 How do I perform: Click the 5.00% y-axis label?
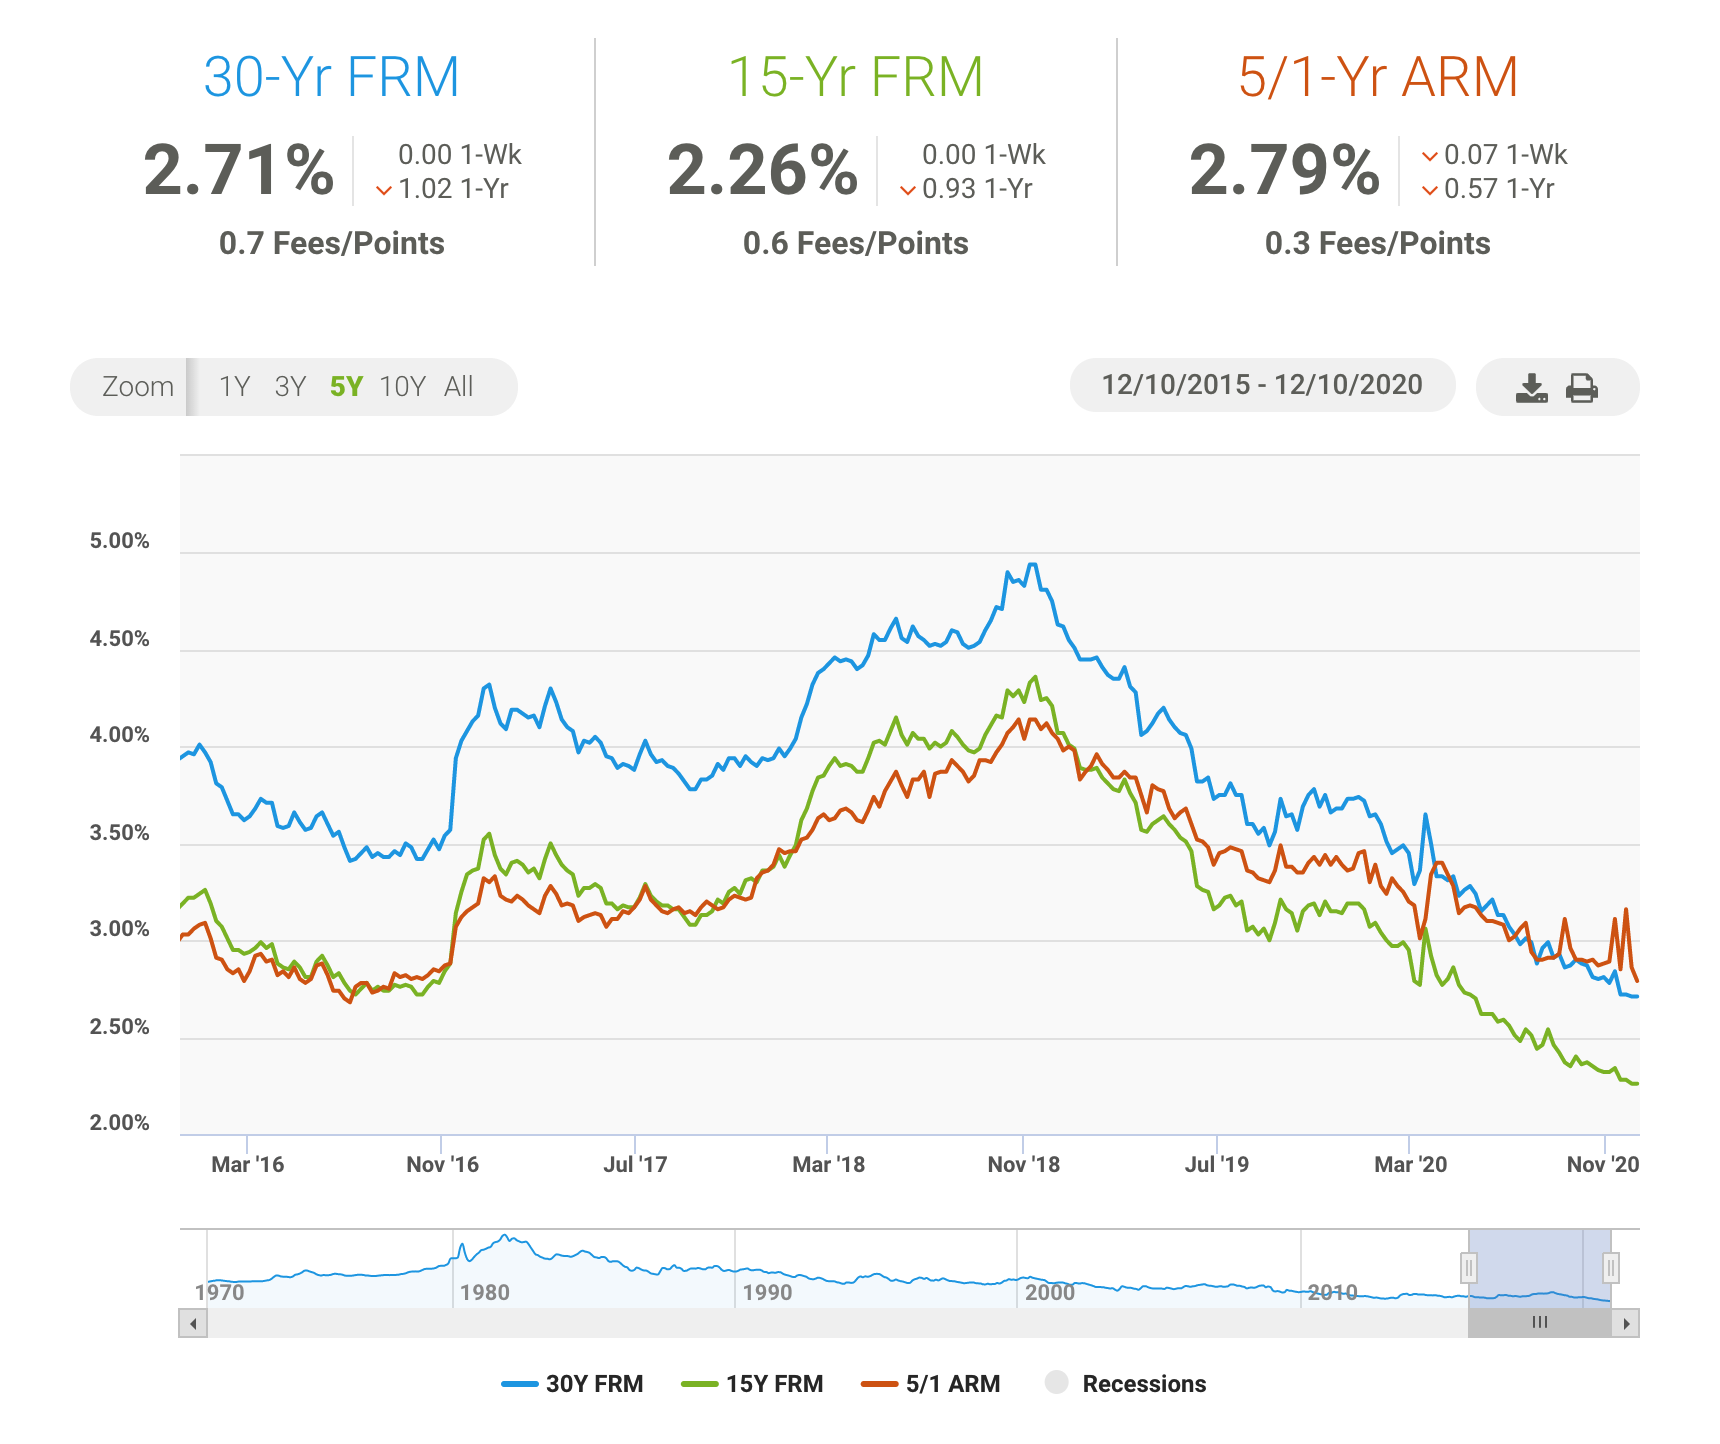coord(119,541)
